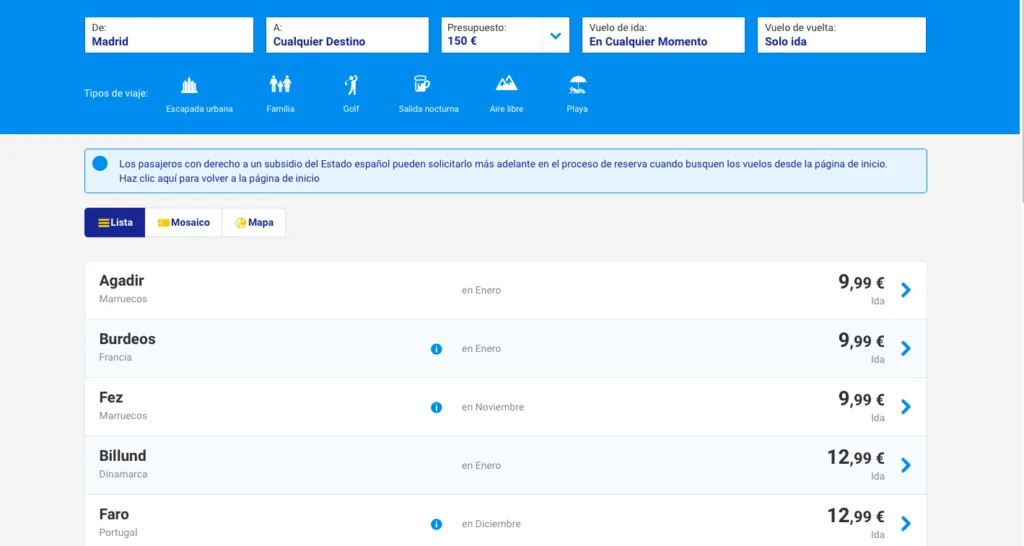Pick the Salida nocturna beer mug icon
Image resolution: width=1024 pixels, height=546 pixels.
click(x=422, y=84)
